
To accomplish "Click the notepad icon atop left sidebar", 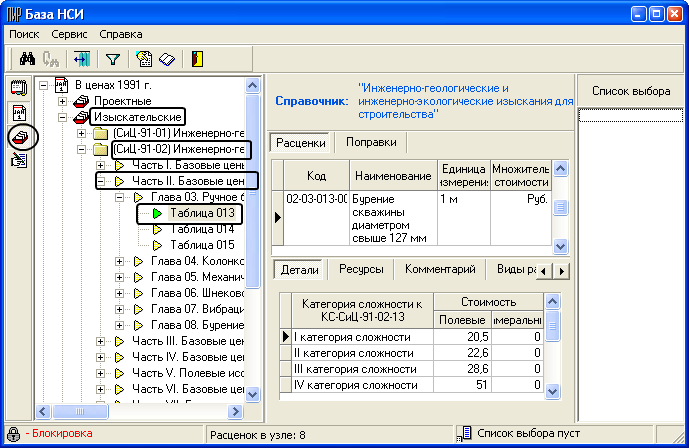I will pyautogui.click(x=18, y=88).
